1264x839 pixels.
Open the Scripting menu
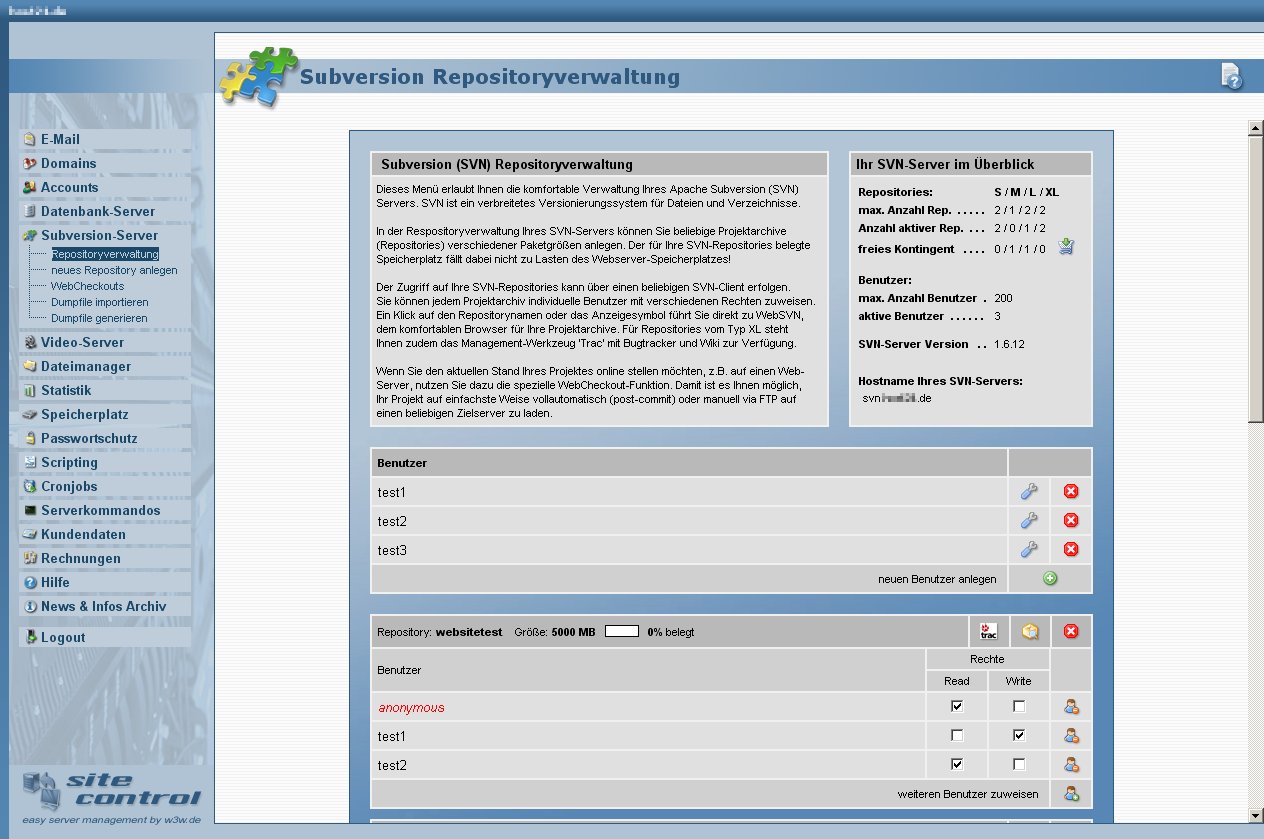(x=105, y=462)
